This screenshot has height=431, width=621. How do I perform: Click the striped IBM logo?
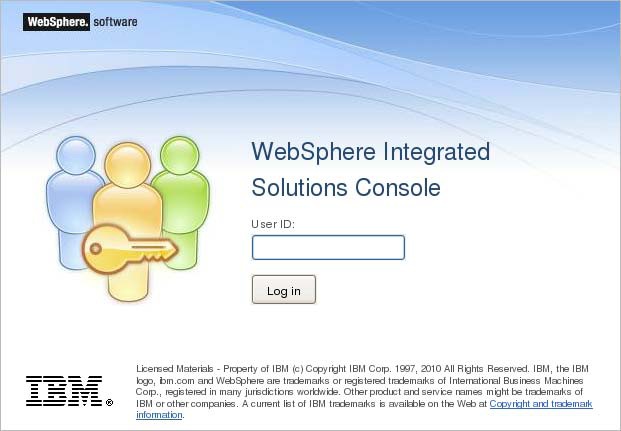point(64,391)
